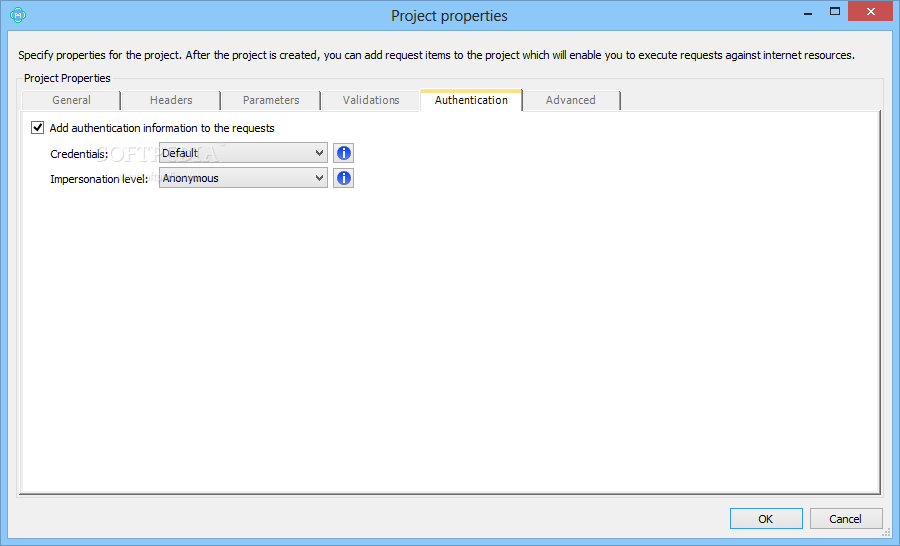The height and width of the screenshot is (546, 900).
Task: Switch to the General tab
Action: [x=71, y=100]
